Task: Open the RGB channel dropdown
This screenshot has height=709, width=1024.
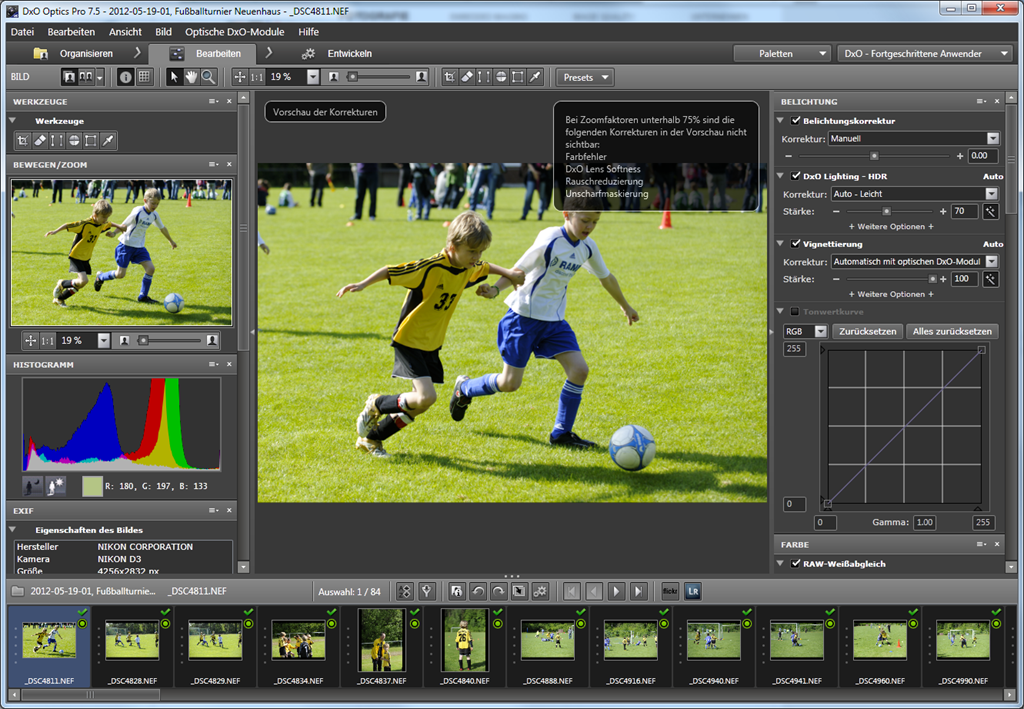Action: point(805,331)
